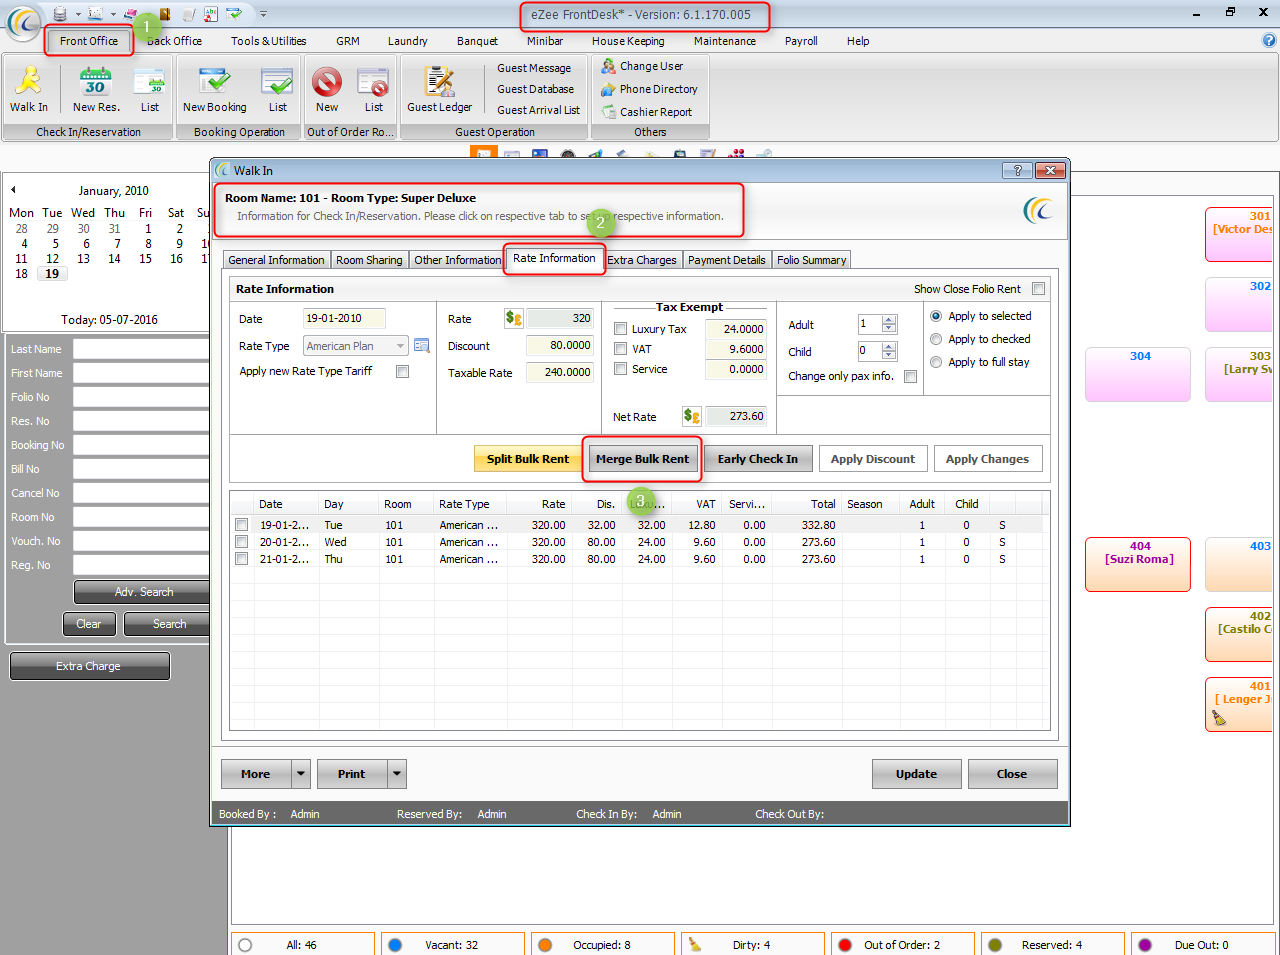Screen dimensions: 1280x955
Task: Open the House Keeping menu
Action: point(628,41)
